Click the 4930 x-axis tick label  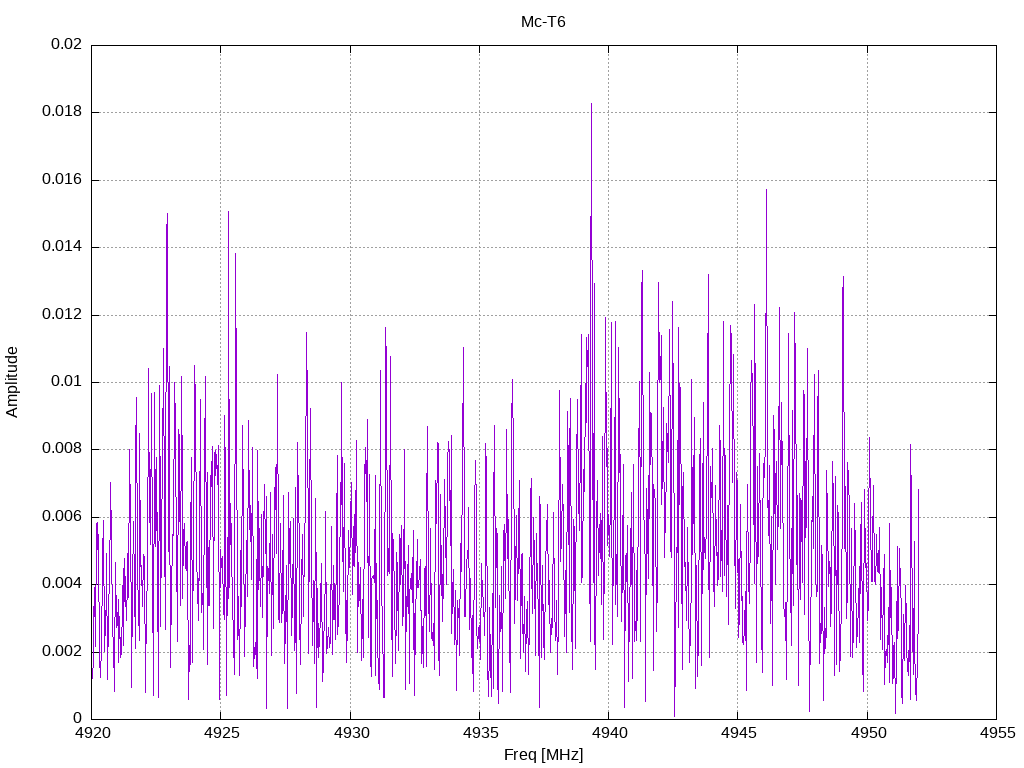[x=351, y=733]
